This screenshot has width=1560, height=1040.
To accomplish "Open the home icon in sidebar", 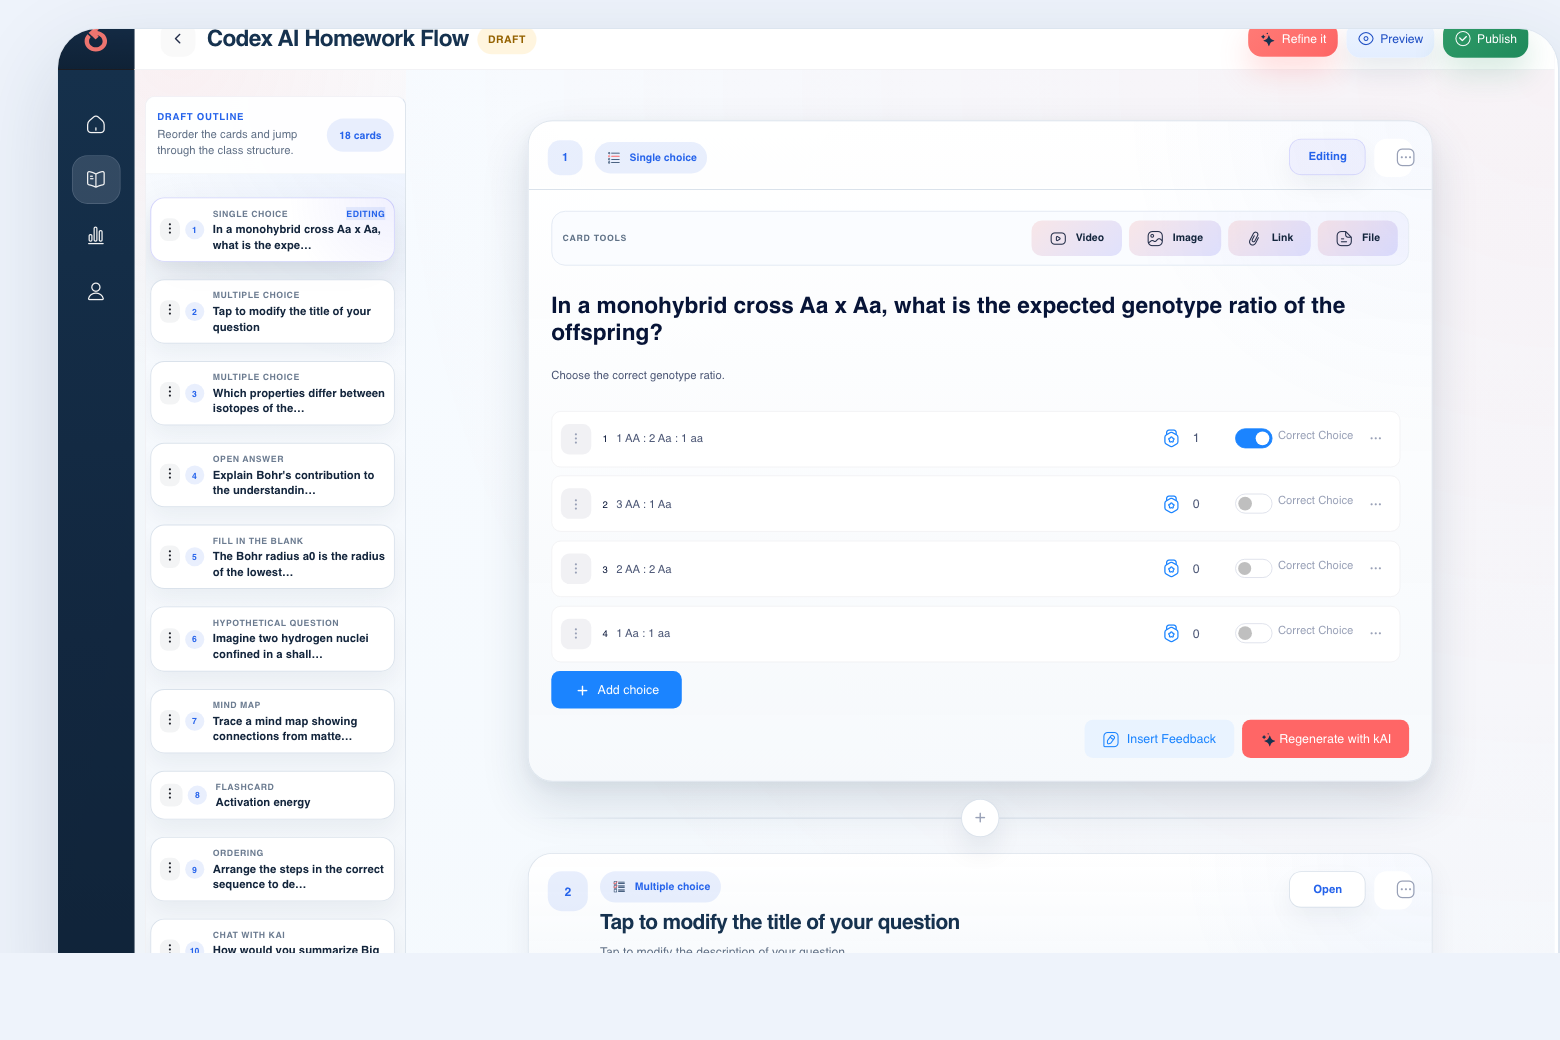I will coord(96,125).
